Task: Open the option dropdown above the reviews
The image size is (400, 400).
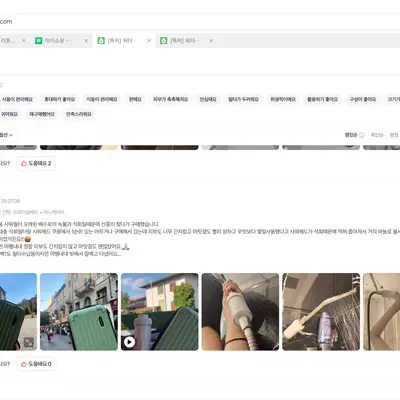Action: point(6,135)
